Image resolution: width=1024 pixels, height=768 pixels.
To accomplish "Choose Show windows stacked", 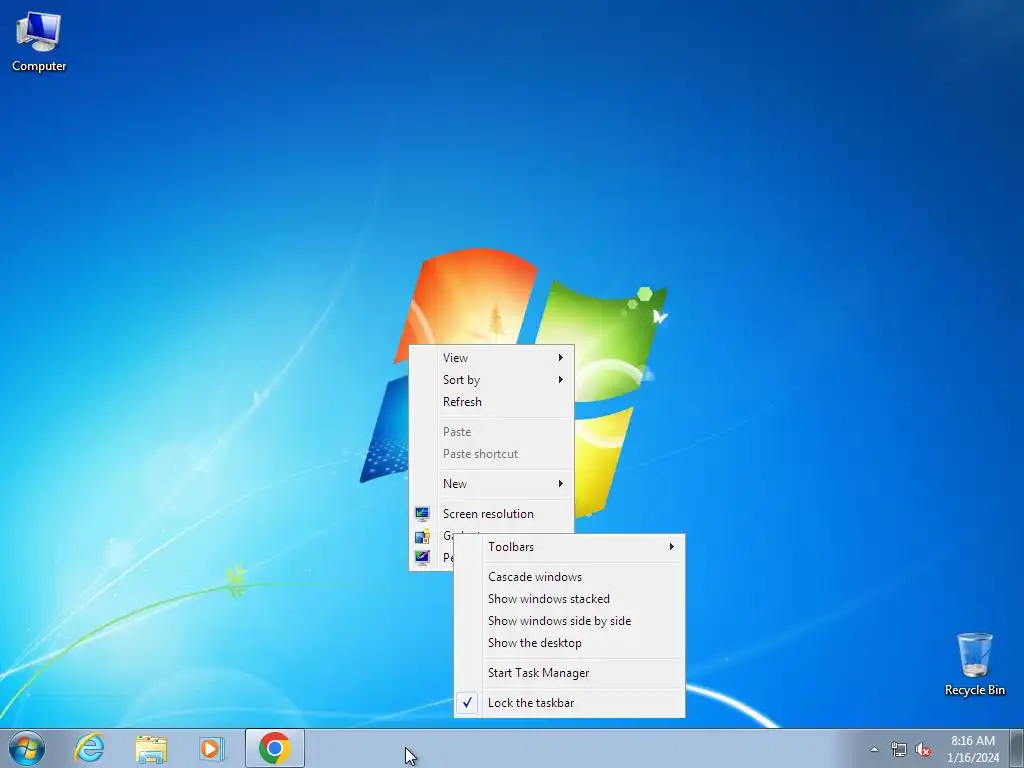I will pyautogui.click(x=569, y=600).
